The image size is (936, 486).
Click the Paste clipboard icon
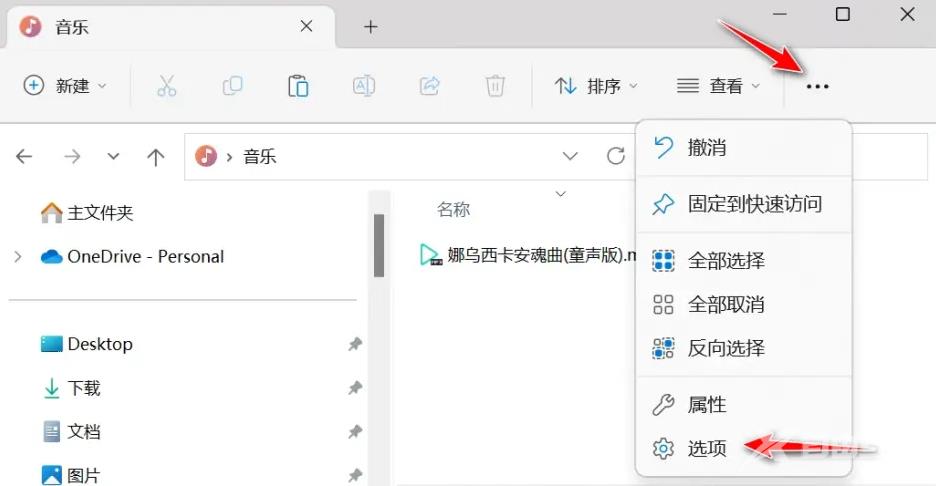pos(298,86)
